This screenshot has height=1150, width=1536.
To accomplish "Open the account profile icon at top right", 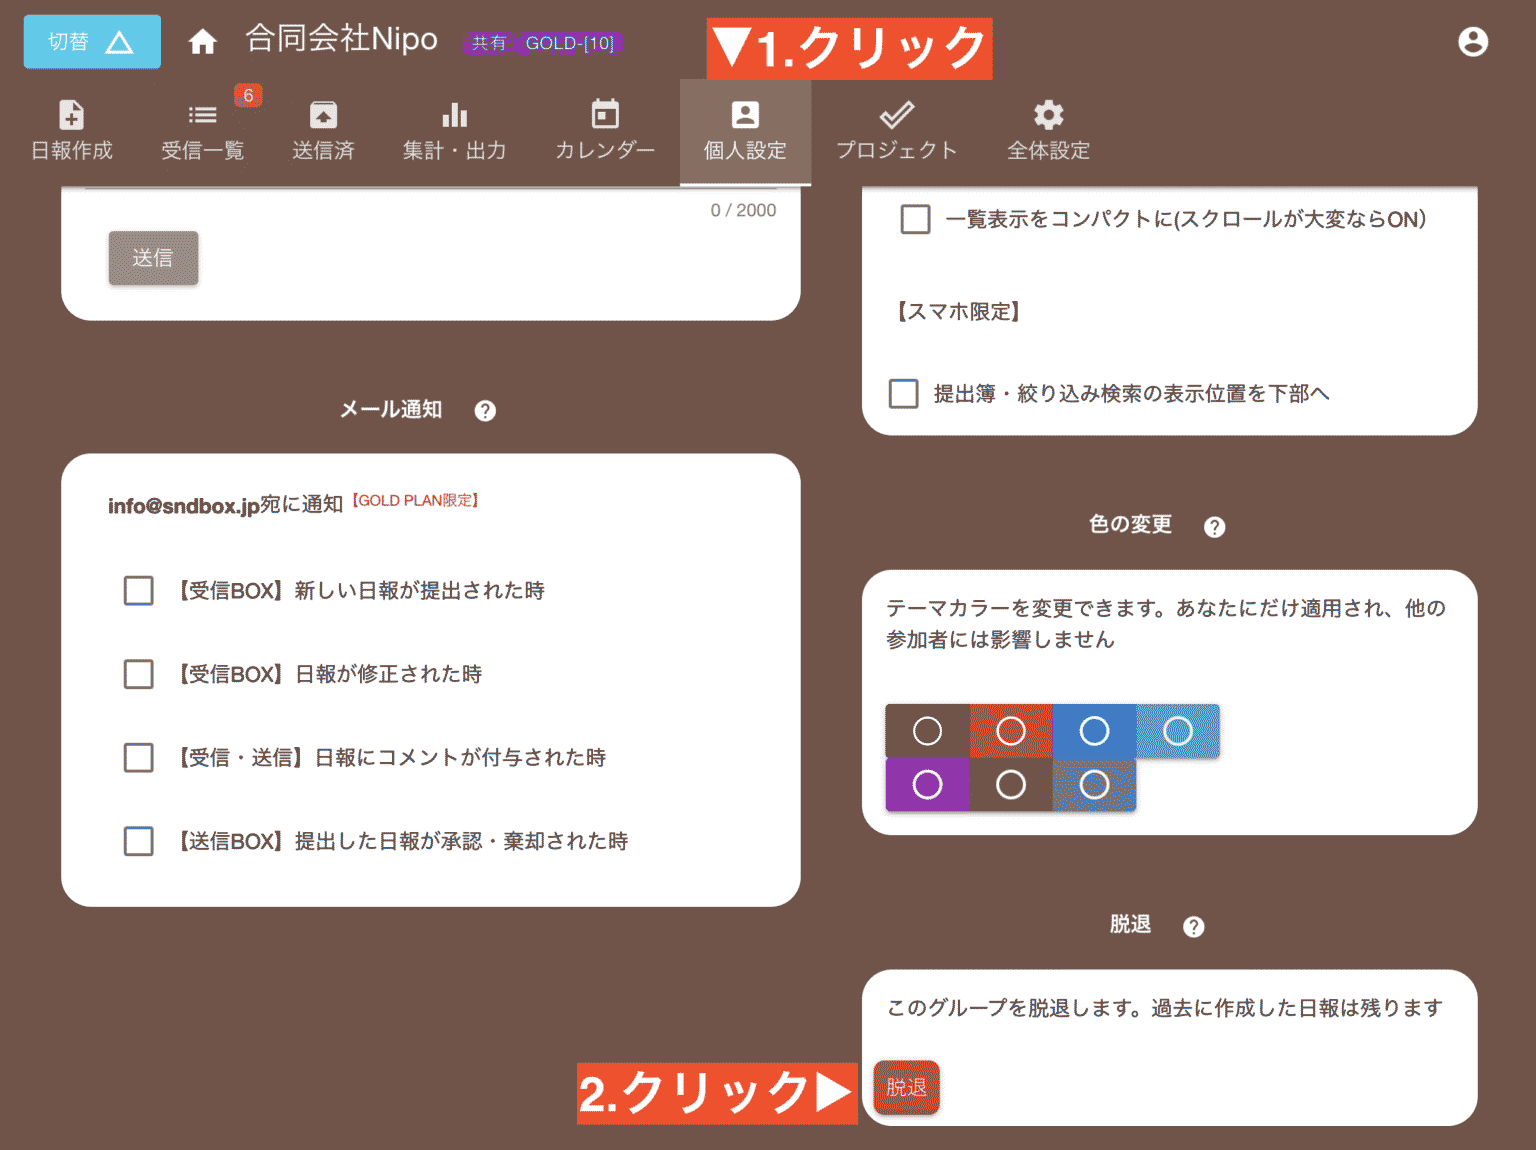I will coord(1474,41).
